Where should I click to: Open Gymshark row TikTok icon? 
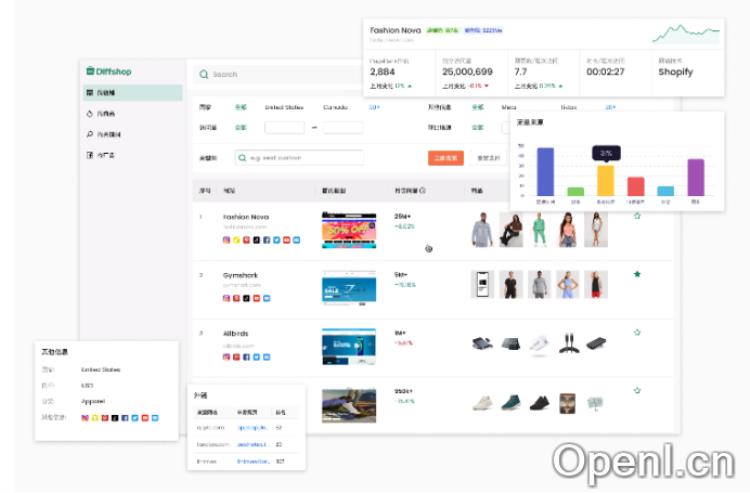246,298
